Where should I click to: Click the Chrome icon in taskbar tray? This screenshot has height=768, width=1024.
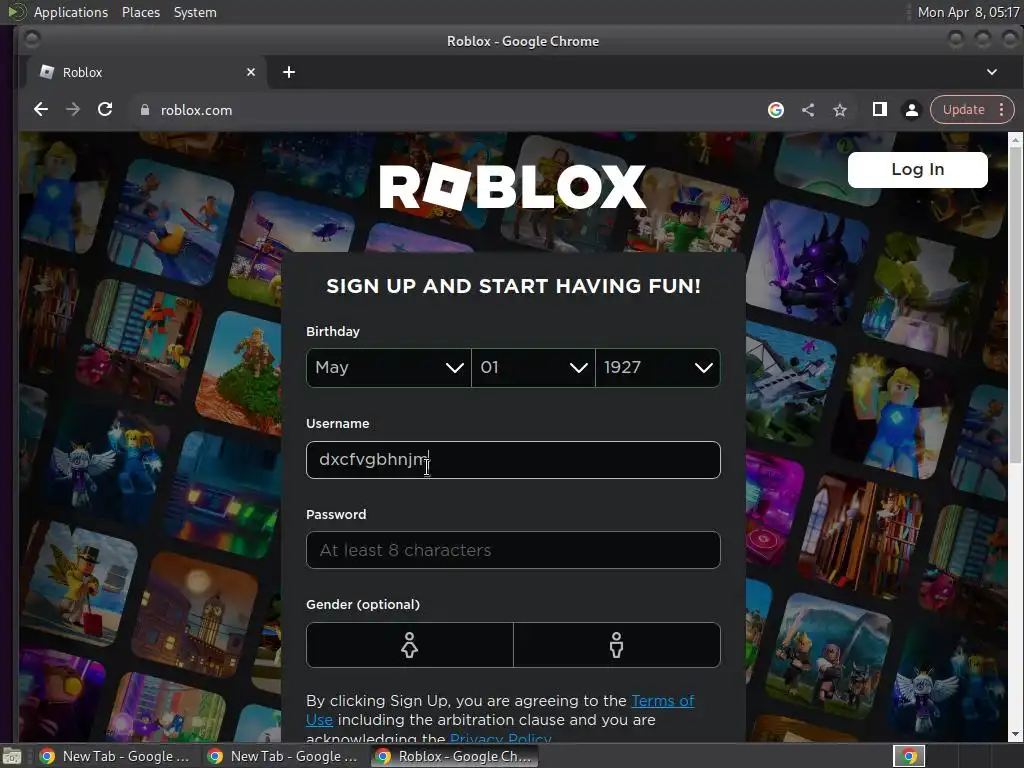[909, 756]
